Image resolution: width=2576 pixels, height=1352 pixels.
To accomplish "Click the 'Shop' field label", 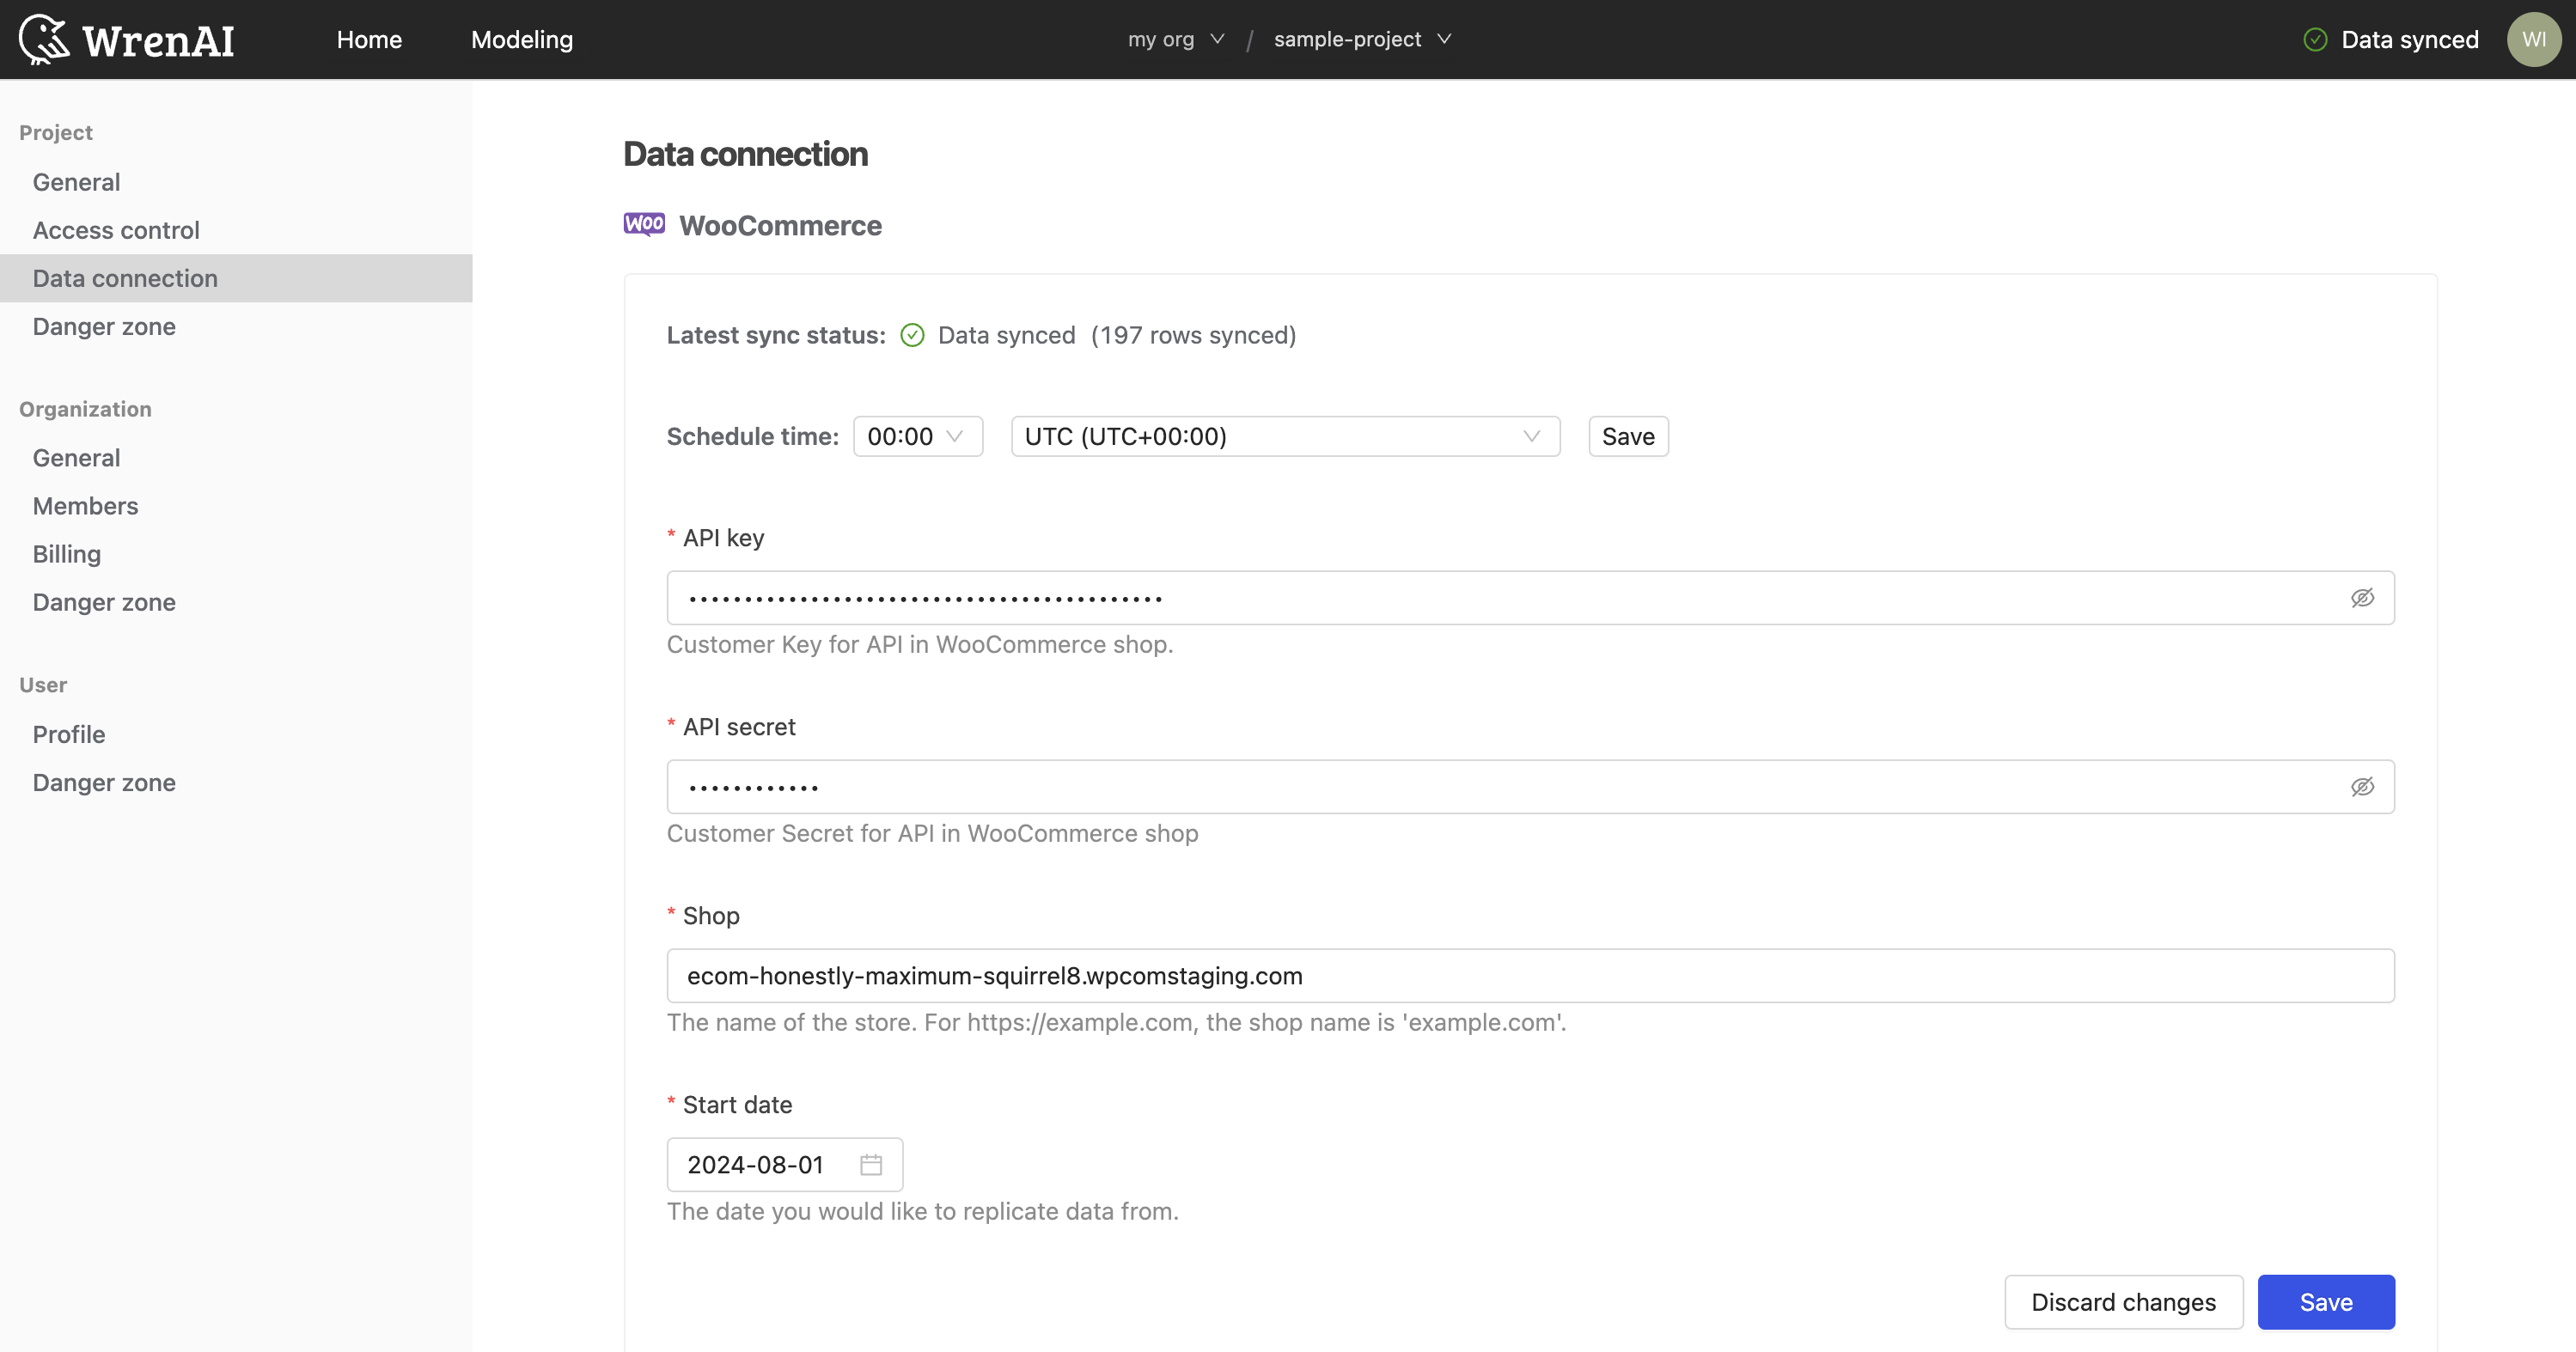I will tap(711, 916).
